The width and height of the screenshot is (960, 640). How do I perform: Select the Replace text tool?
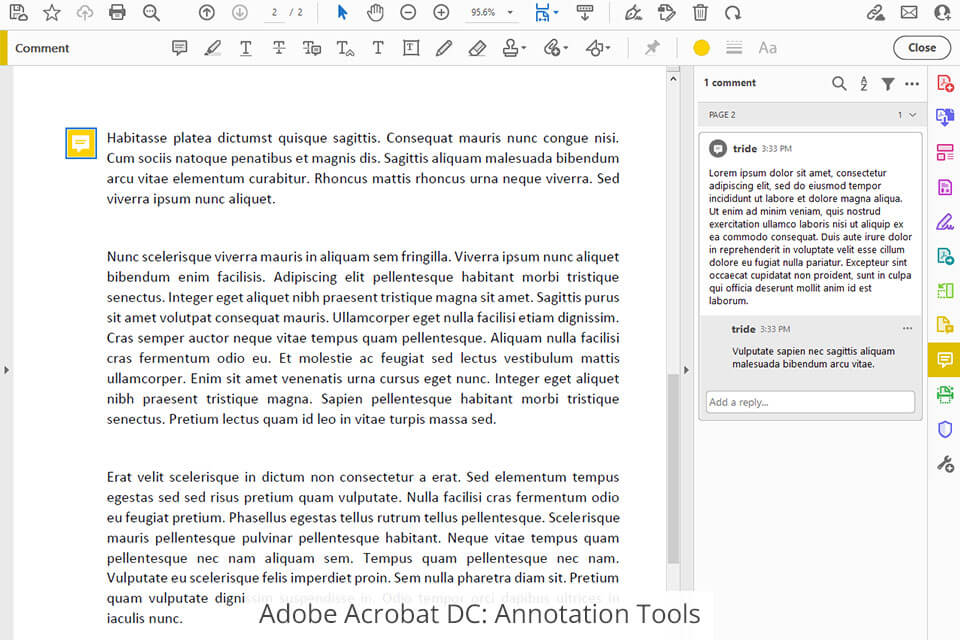[312, 48]
